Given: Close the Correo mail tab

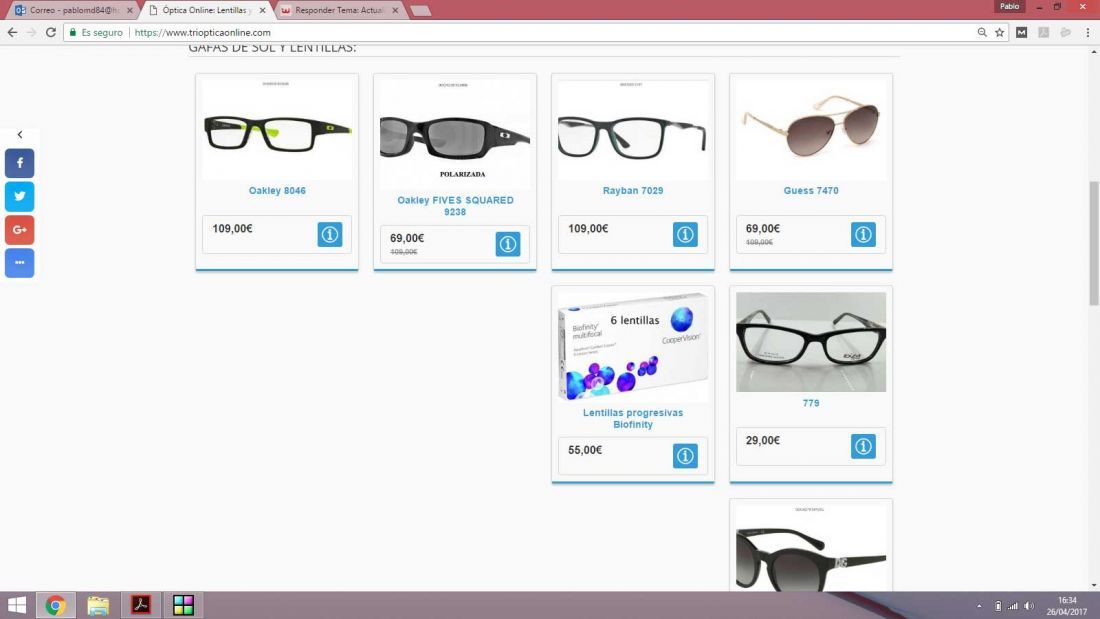Looking at the screenshot, I should click(x=130, y=11).
